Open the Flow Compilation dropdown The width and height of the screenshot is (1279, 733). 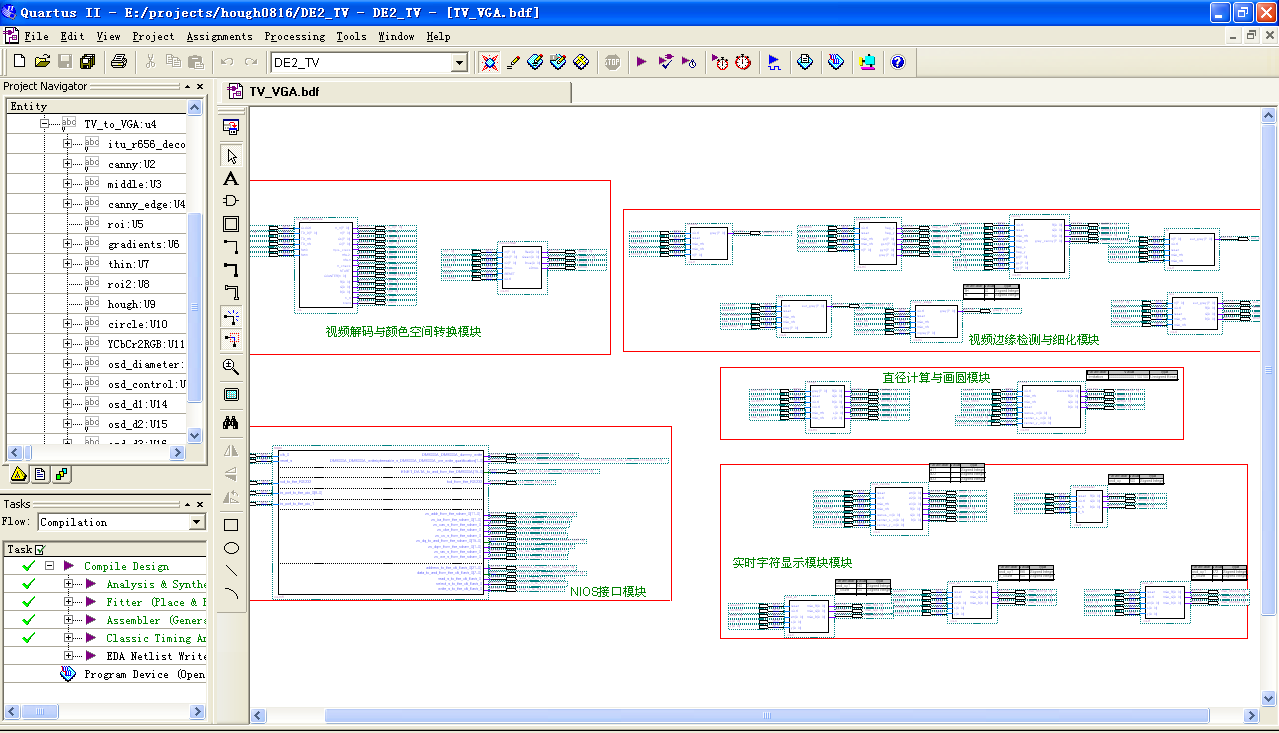pos(197,522)
